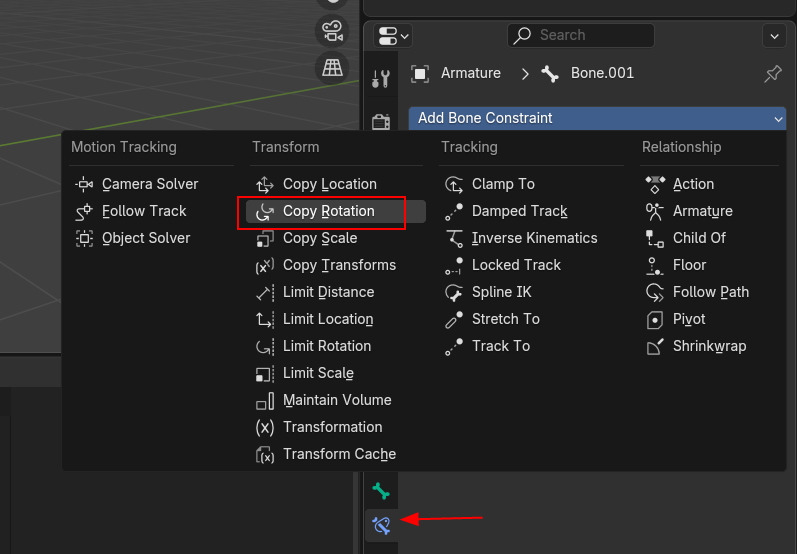Select Bone.001 in the breadcrumb path
Screen dimensions: 797x554
point(602,73)
